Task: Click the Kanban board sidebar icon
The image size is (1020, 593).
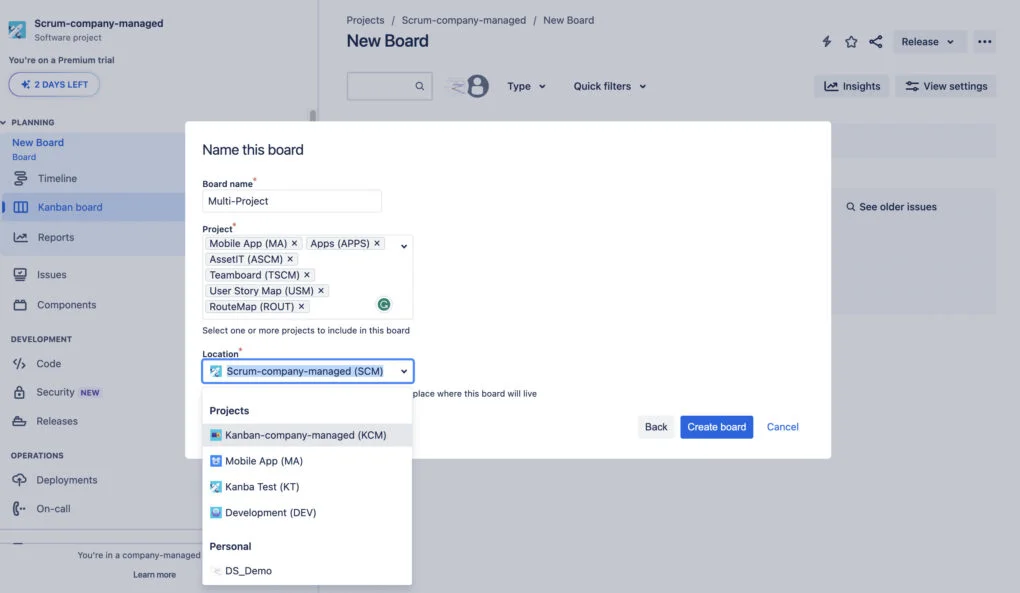Action: (x=21, y=207)
